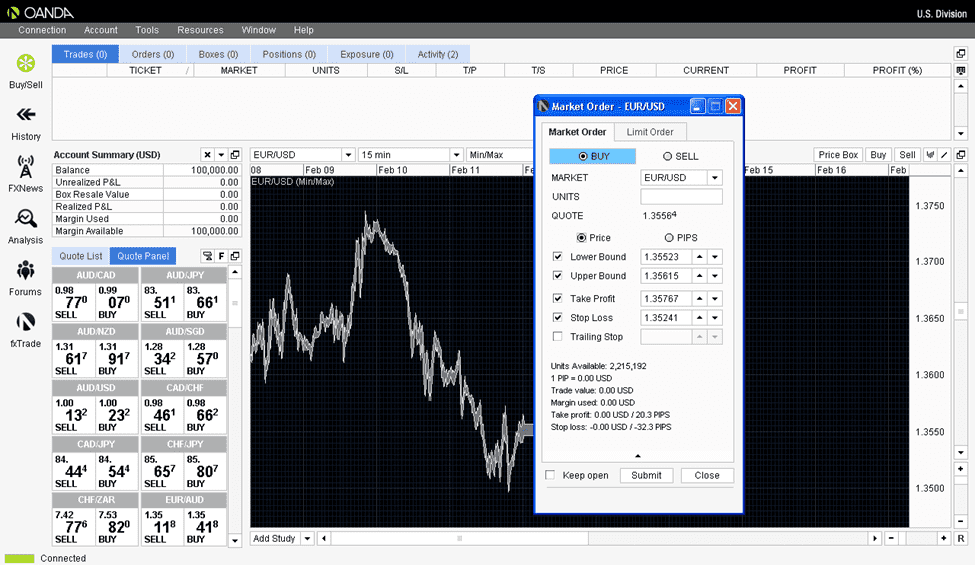Switch to the Limit Order tab
This screenshot has height=565, width=975.
650,132
